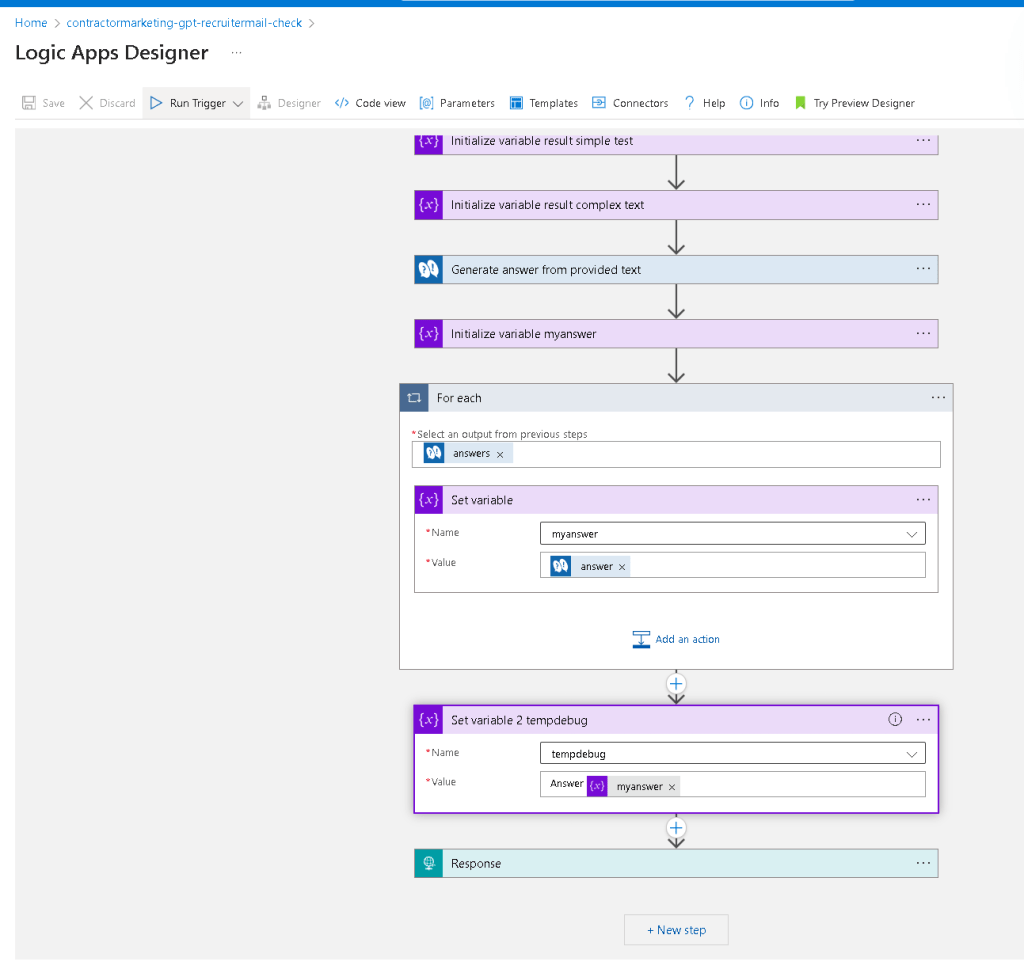This screenshot has width=1024, height=969.
Task: Click the + New step button
Action: tap(676, 930)
